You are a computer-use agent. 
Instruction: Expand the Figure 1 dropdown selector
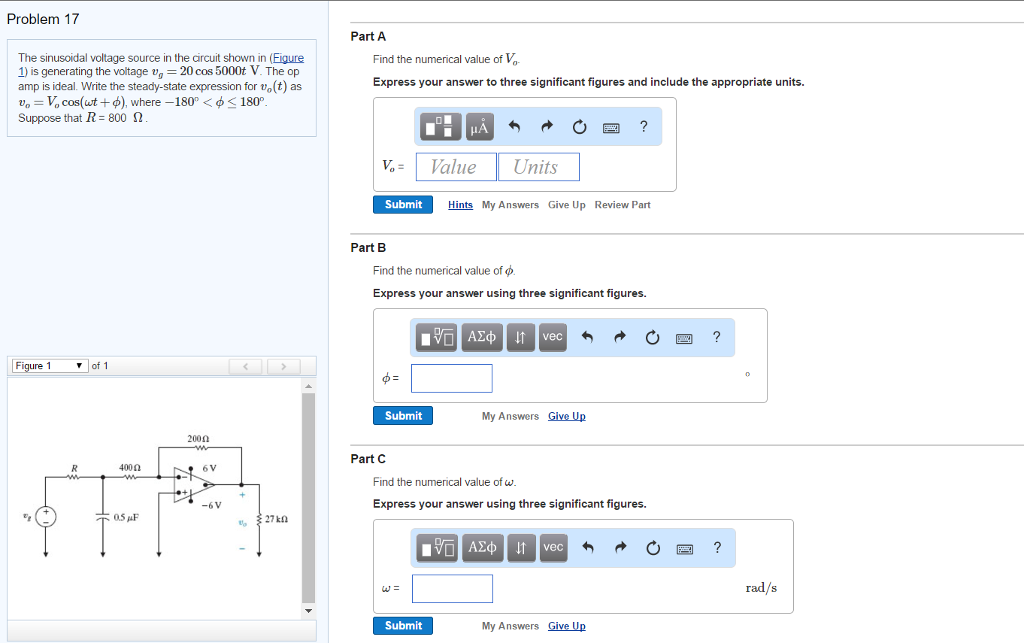click(x=50, y=366)
